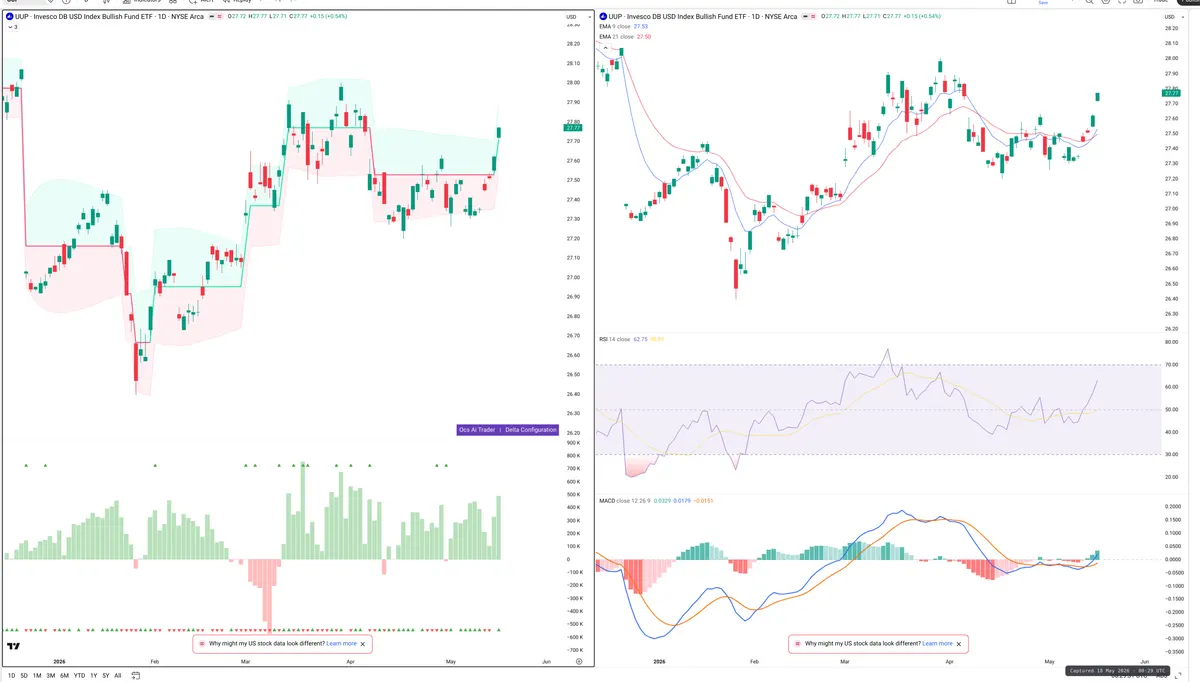Open the left chart time axis settings icon
The height and width of the screenshot is (682, 1200).
pos(578,661)
